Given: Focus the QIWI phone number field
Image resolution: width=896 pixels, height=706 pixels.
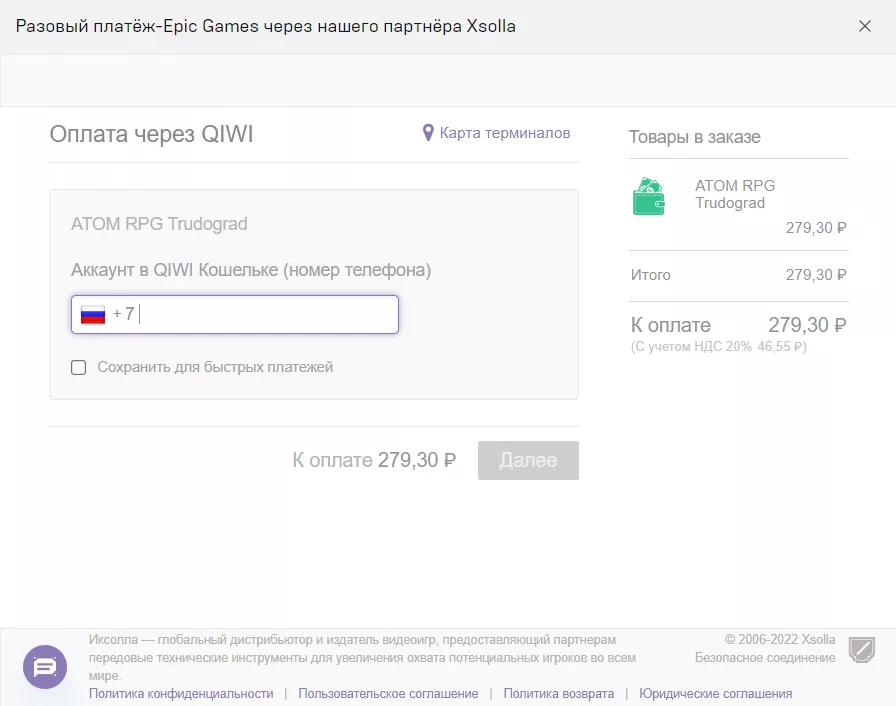Looking at the screenshot, I should pos(235,314).
